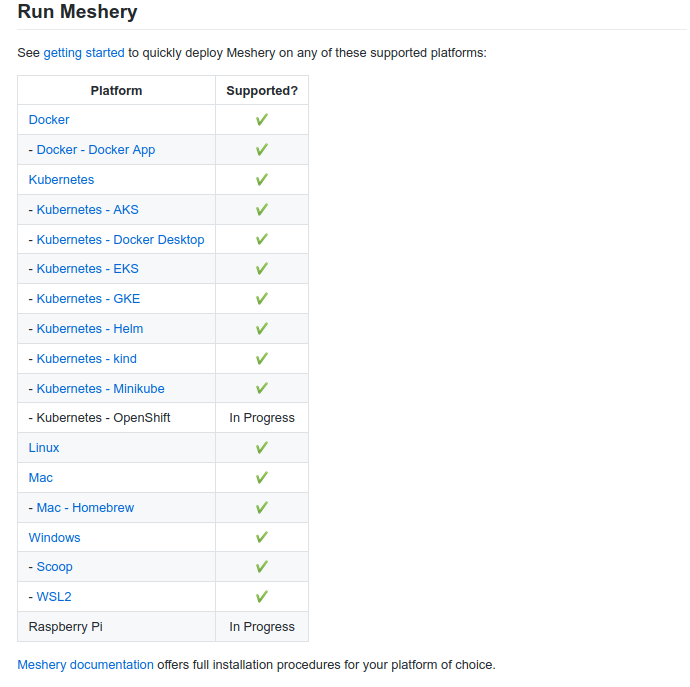
Task: Open the top-level Kubernetes platform link
Action: 61,180
